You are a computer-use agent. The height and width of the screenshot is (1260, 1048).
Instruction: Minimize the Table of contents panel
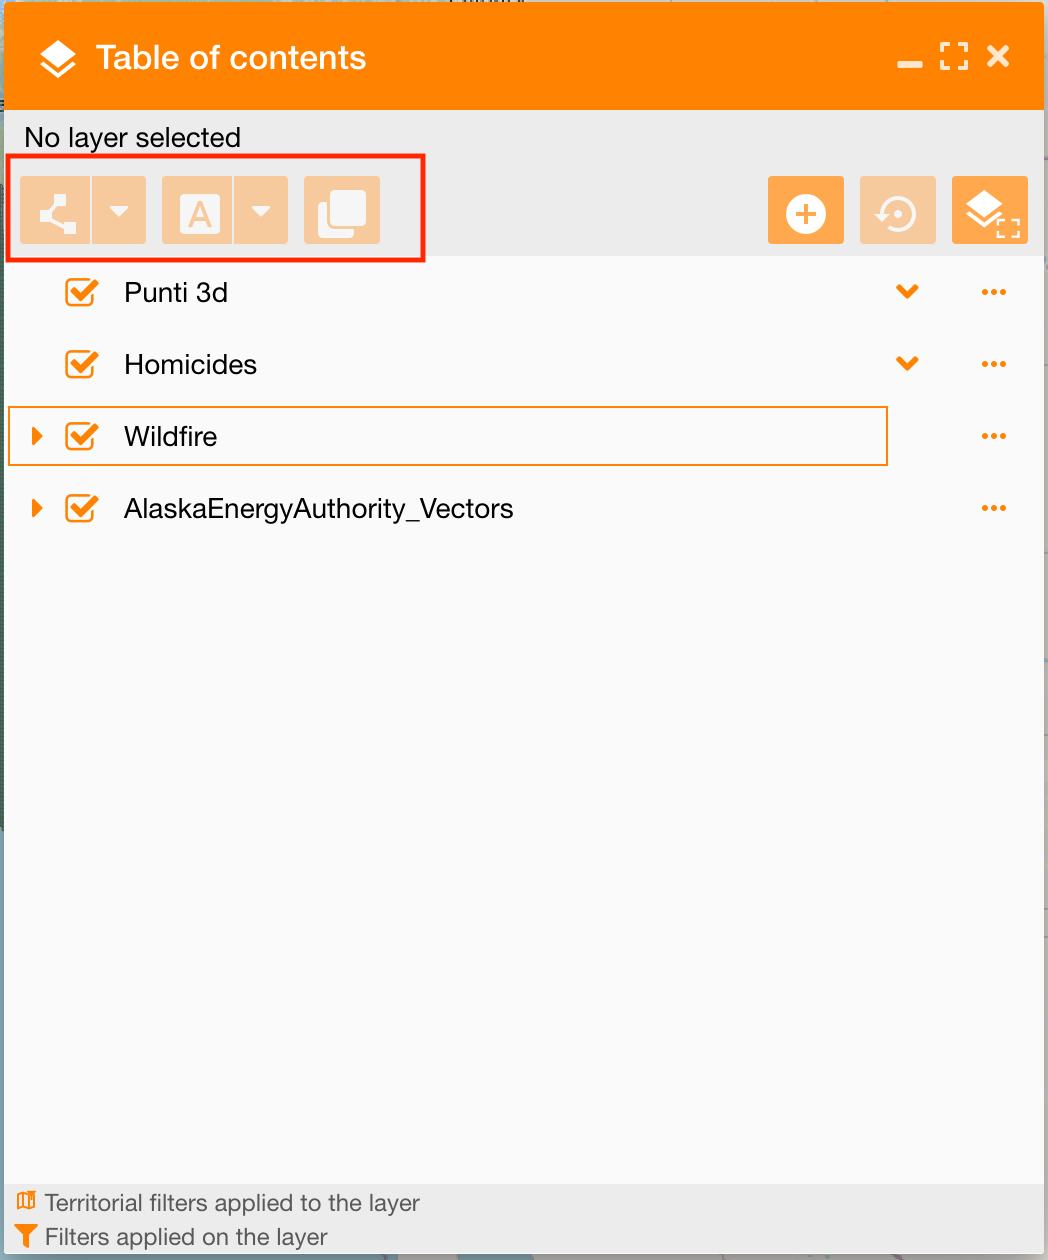click(x=910, y=63)
